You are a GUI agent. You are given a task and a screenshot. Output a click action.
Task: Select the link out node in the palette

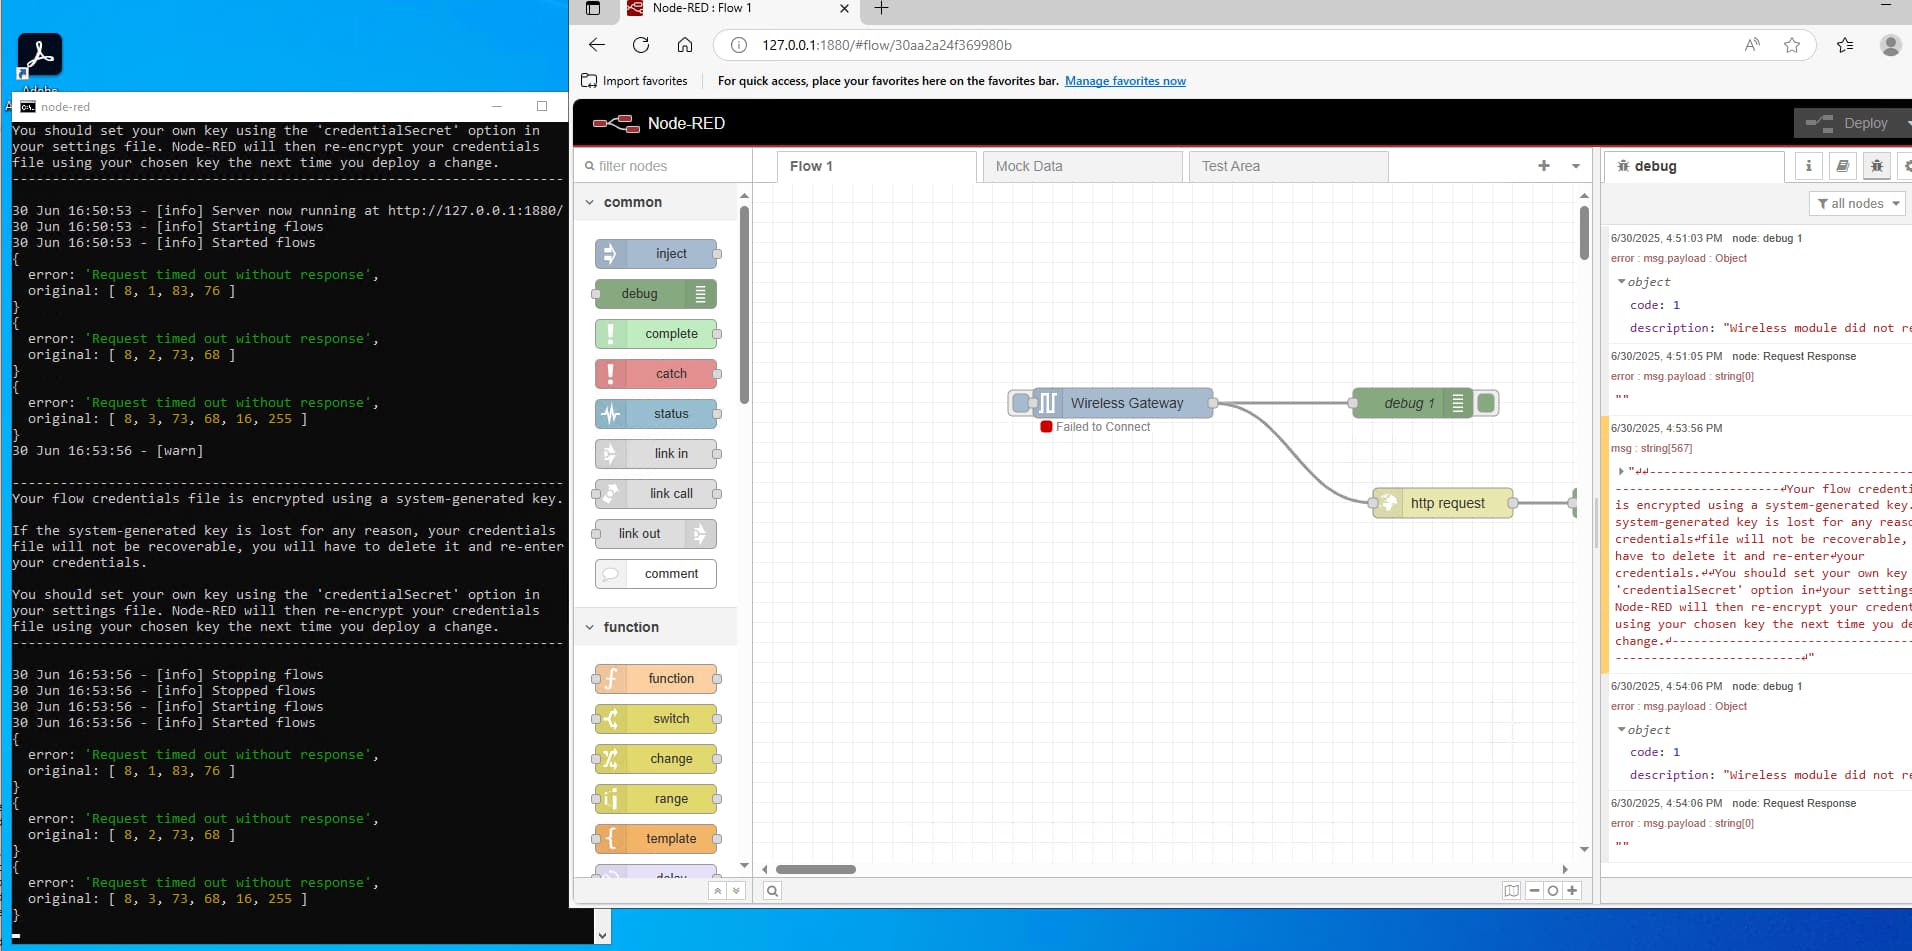pyautogui.click(x=656, y=534)
